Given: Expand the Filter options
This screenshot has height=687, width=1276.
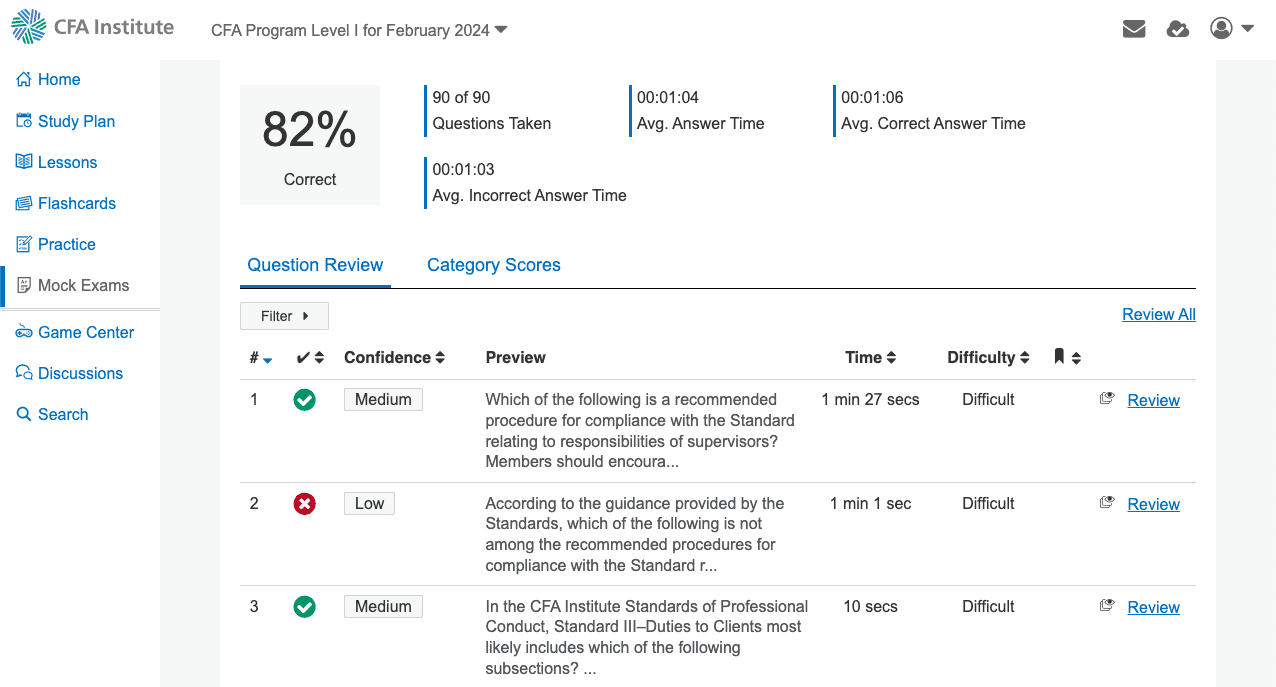Looking at the screenshot, I should (284, 316).
